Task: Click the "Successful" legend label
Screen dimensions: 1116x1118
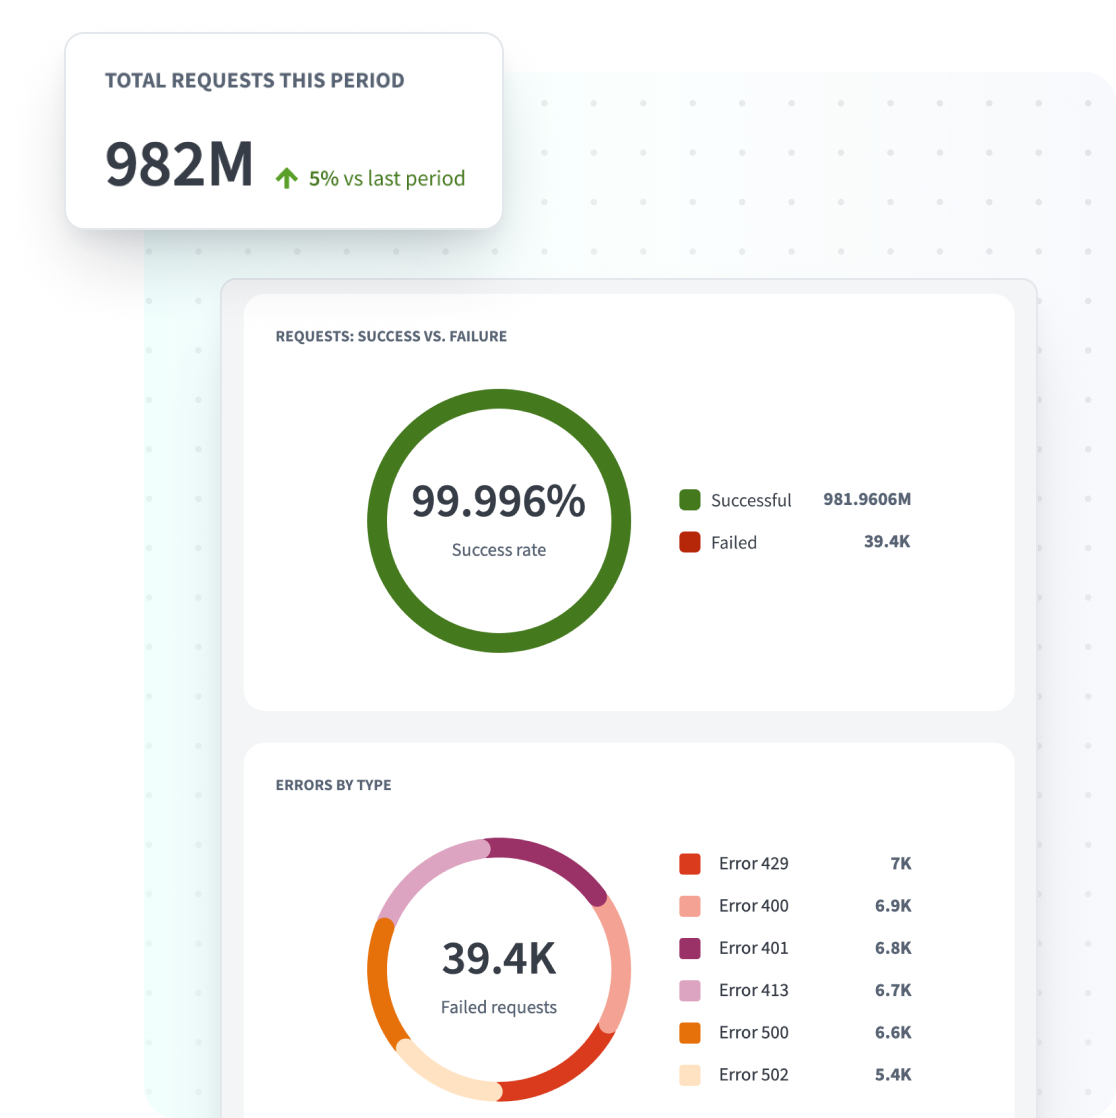Action: [751, 500]
